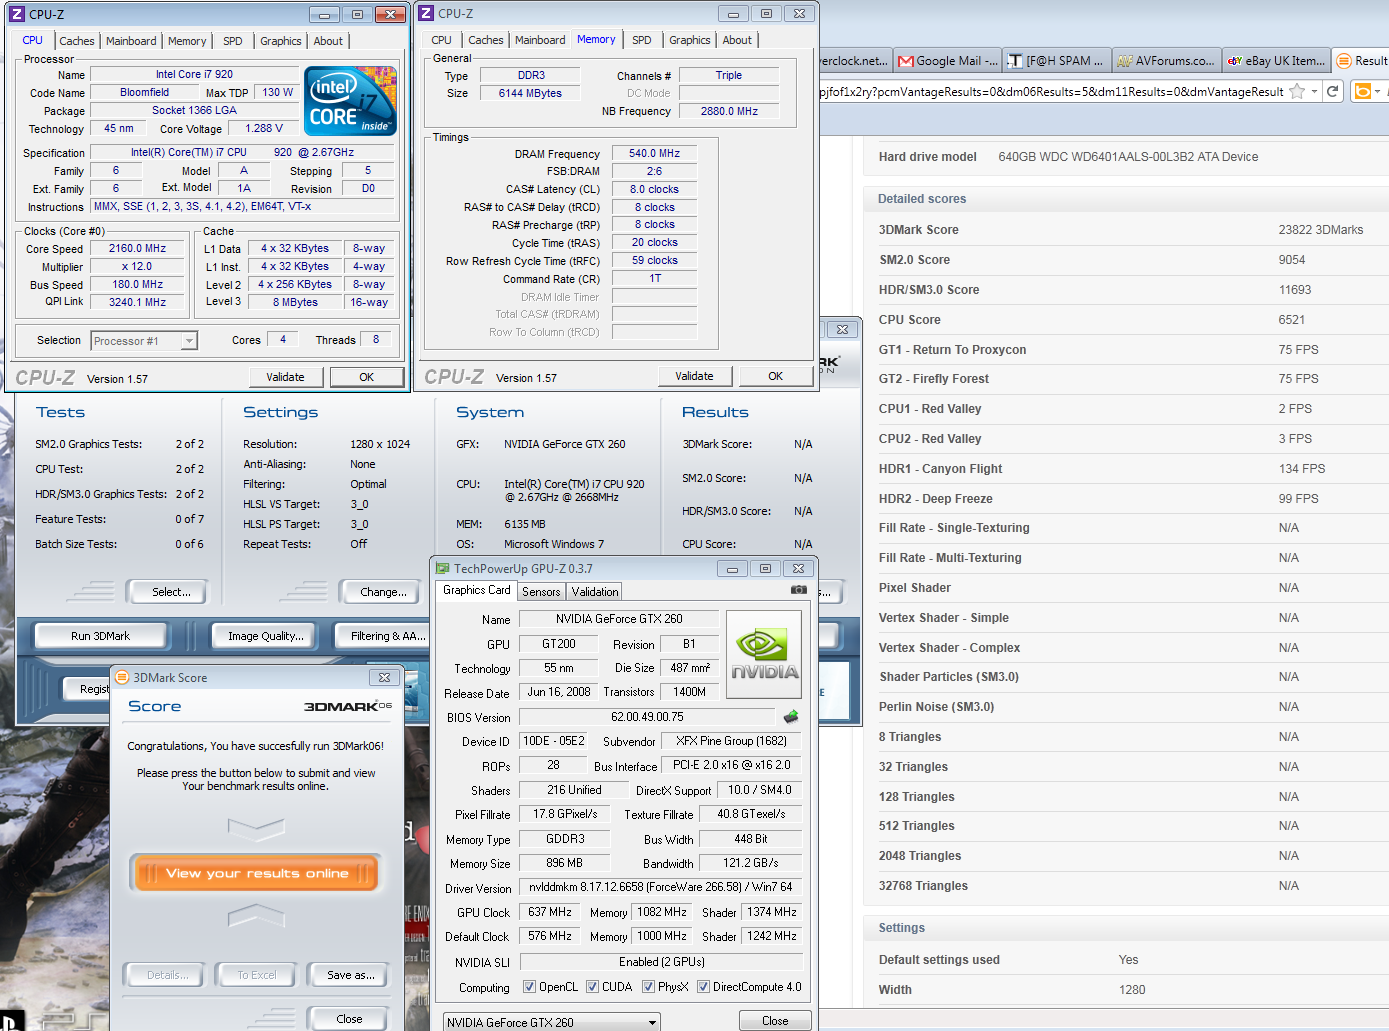Toggle the DirectCompute 4.0 checkbox
This screenshot has height=1031, width=1389.
703,987
